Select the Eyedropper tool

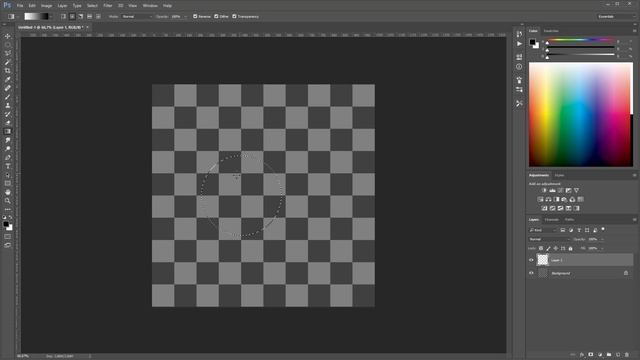click(8, 79)
